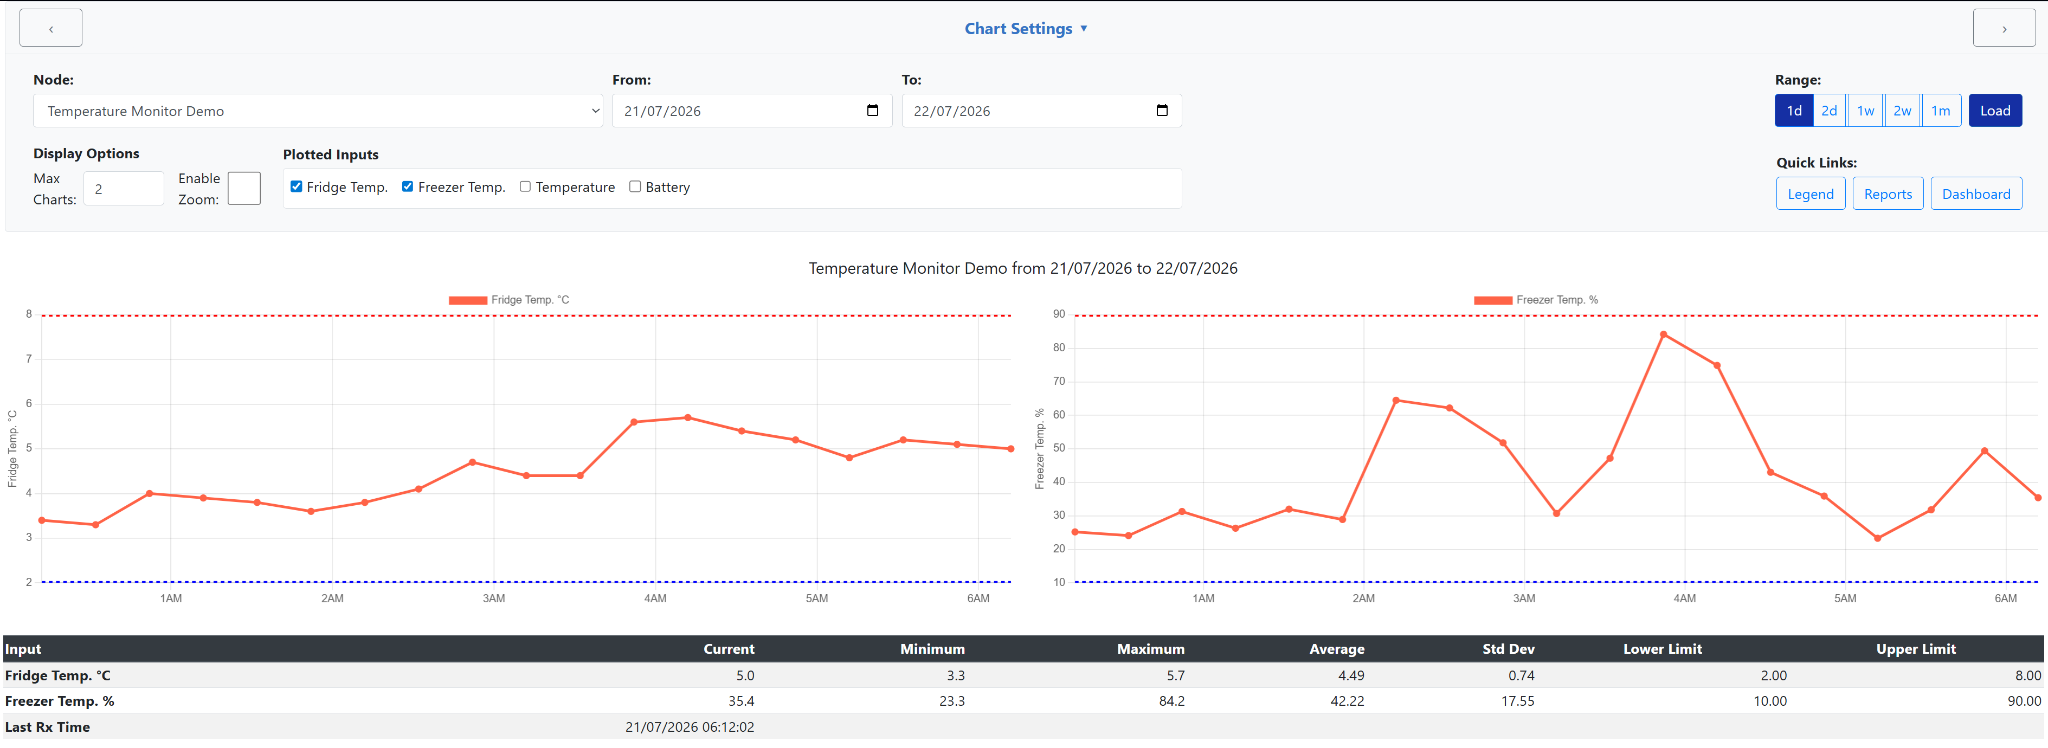The width and height of the screenshot is (2048, 748).
Task: Toggle the Enable Zoom checkbox
Action: pyautogui.click(x=244, y=188)
